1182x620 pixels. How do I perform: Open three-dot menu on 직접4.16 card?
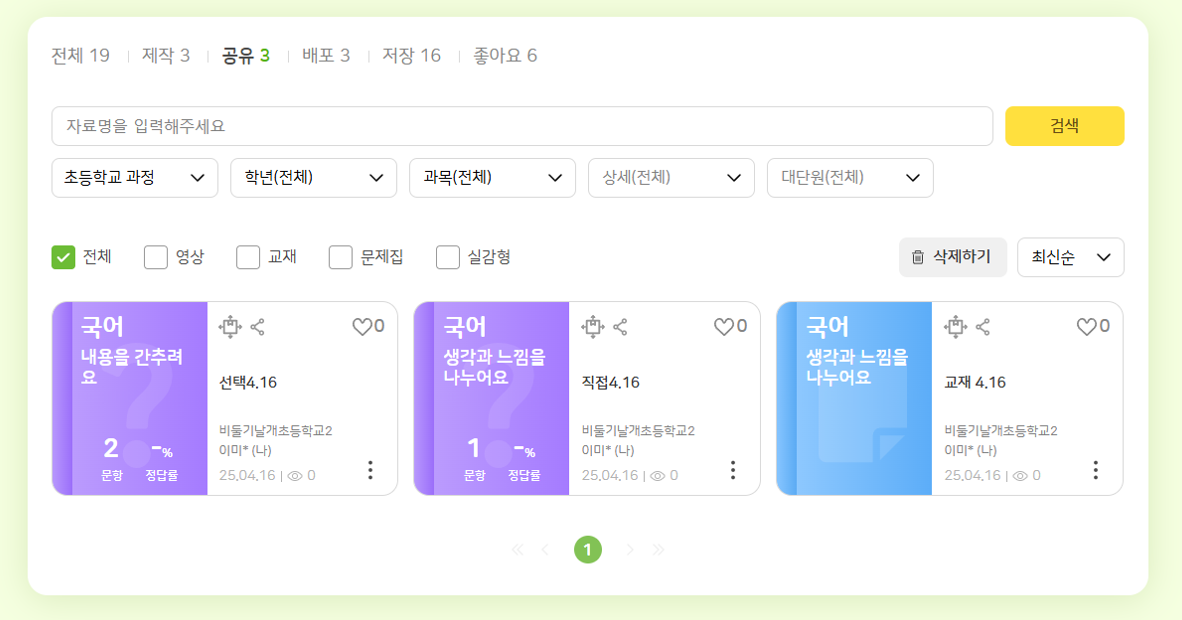coord(733,470)
